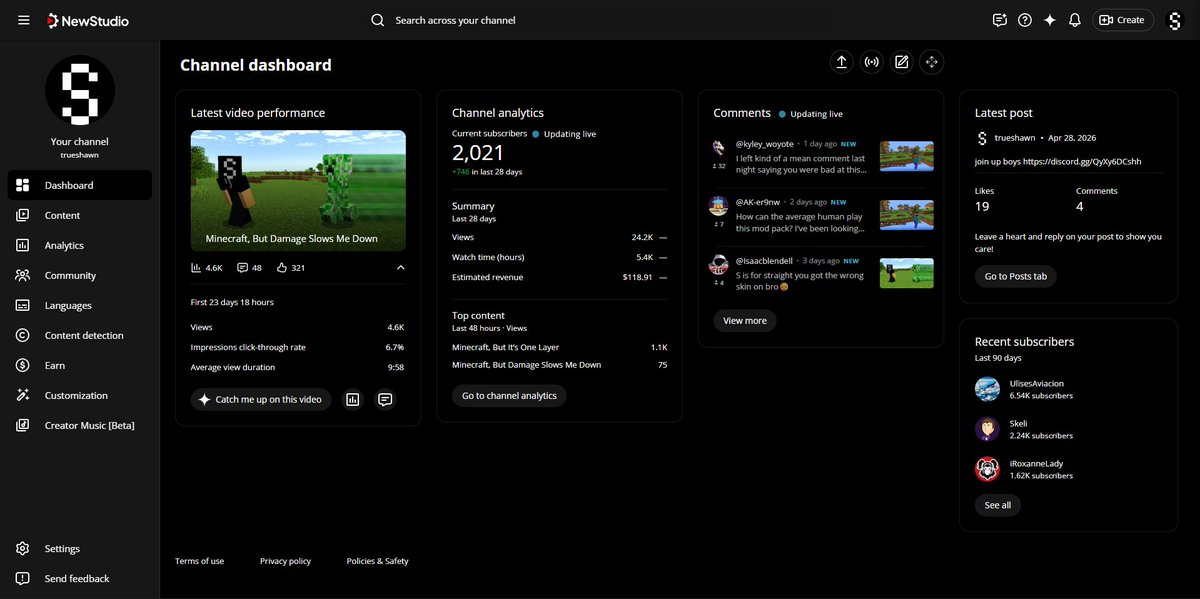Click the create post pencil icon
Screen dimensions: 1200x599
(x=902, y=62)
